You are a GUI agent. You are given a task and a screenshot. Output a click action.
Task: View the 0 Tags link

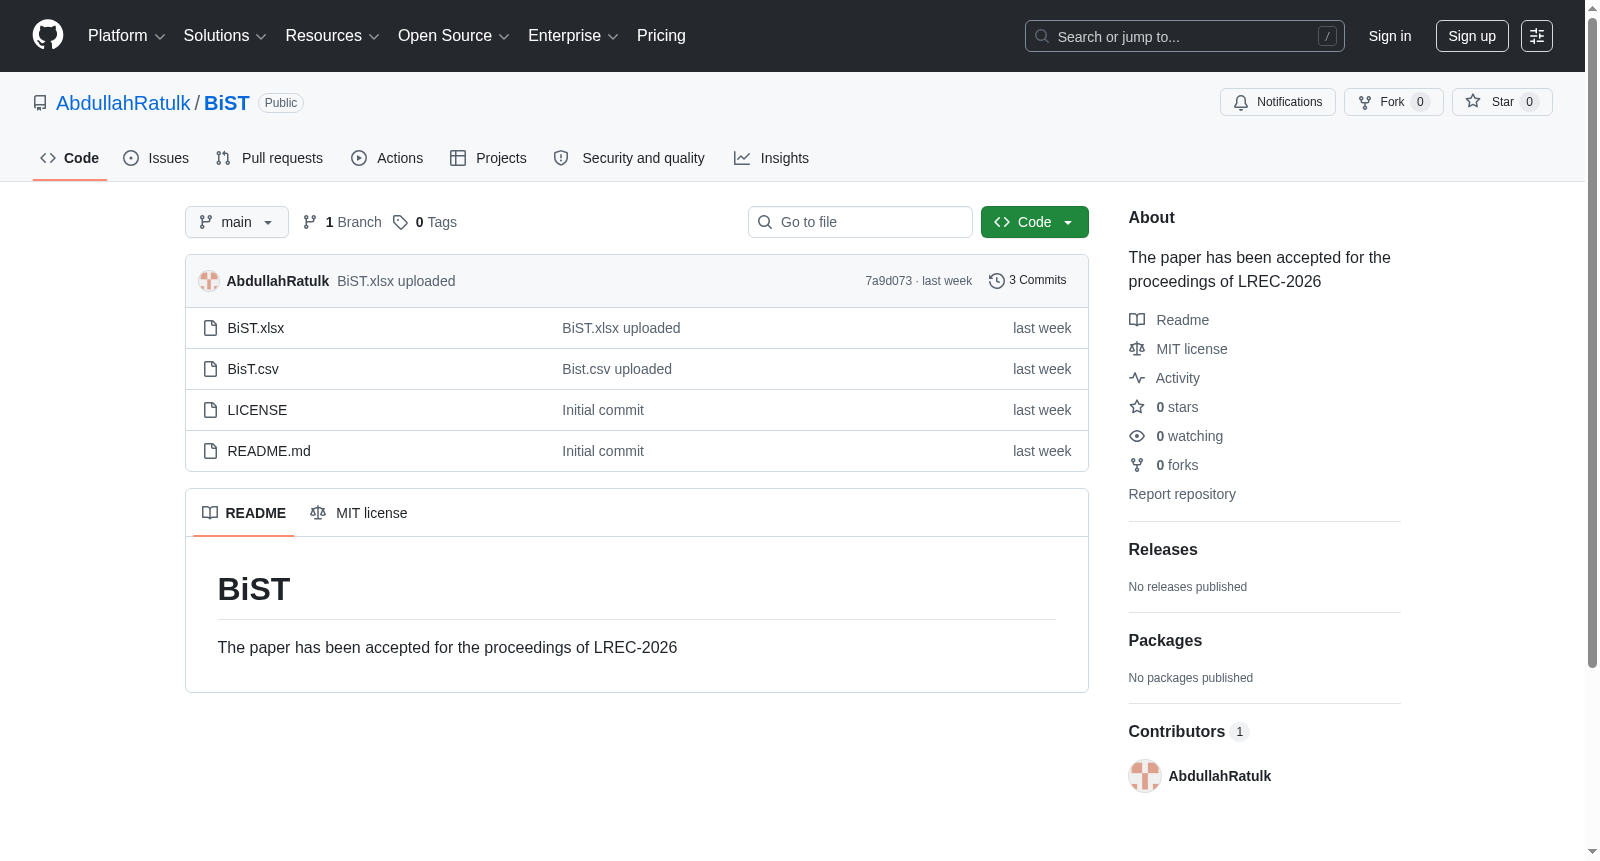point(425,222)
